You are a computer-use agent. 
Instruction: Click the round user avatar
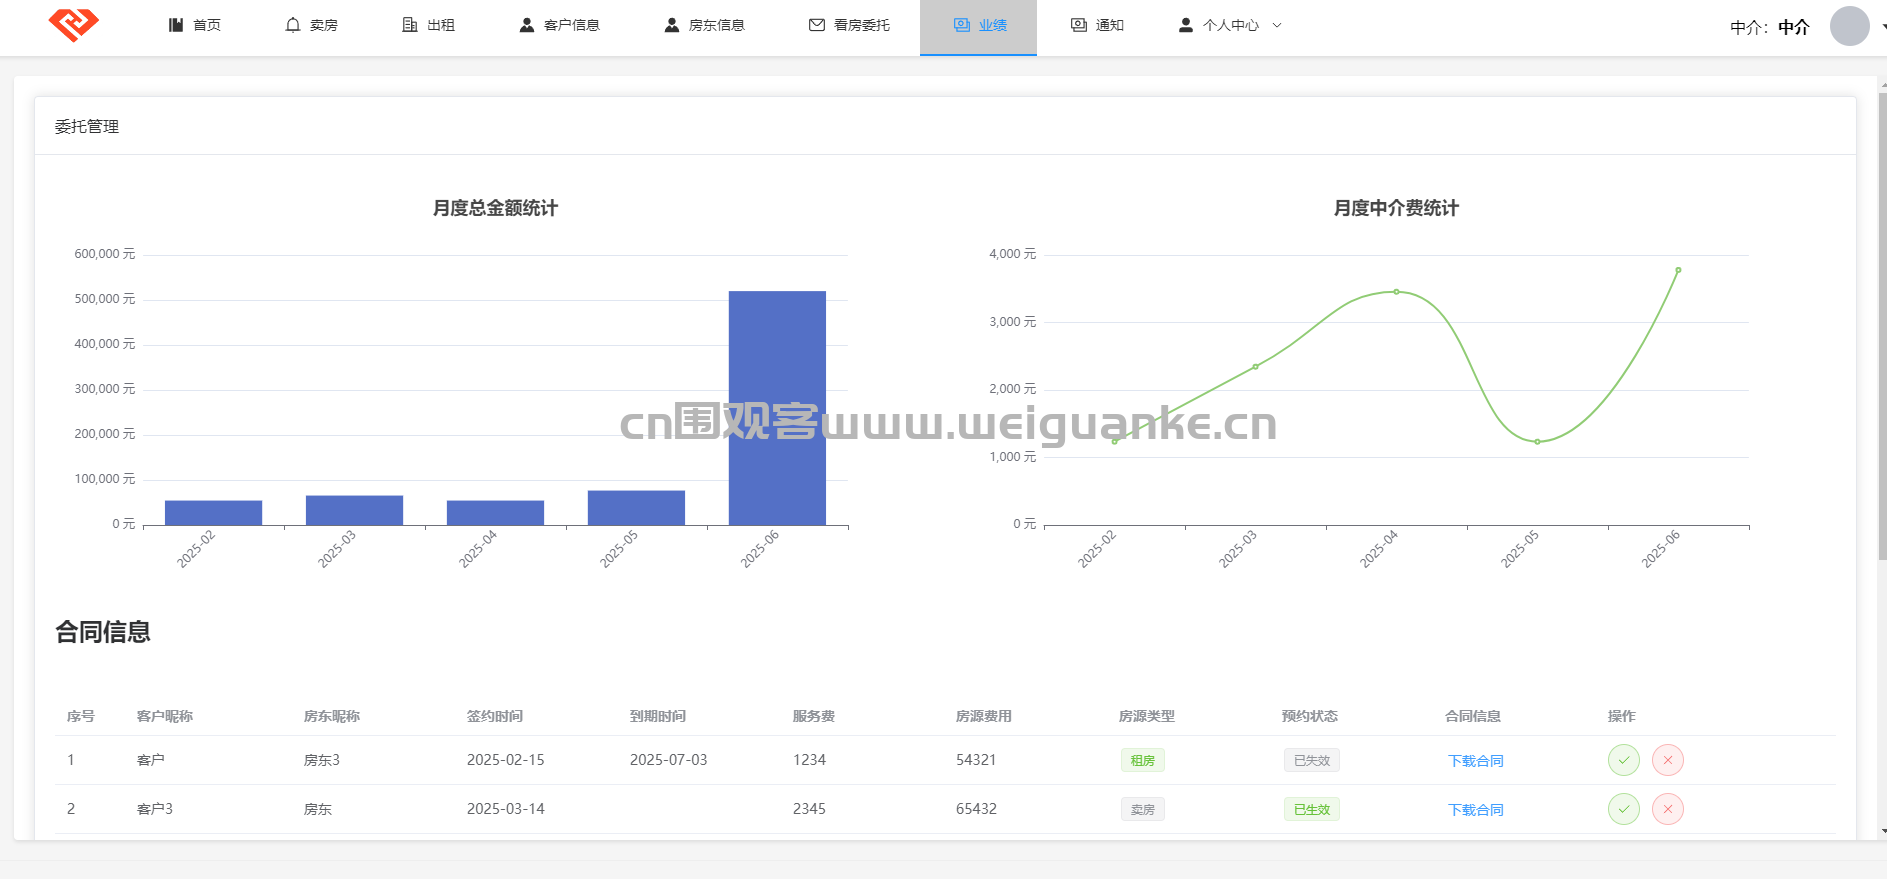(x=1850, y=26)
